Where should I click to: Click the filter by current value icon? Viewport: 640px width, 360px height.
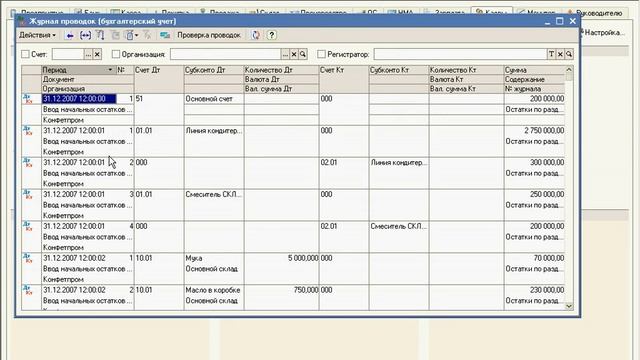tap(129, 36)
